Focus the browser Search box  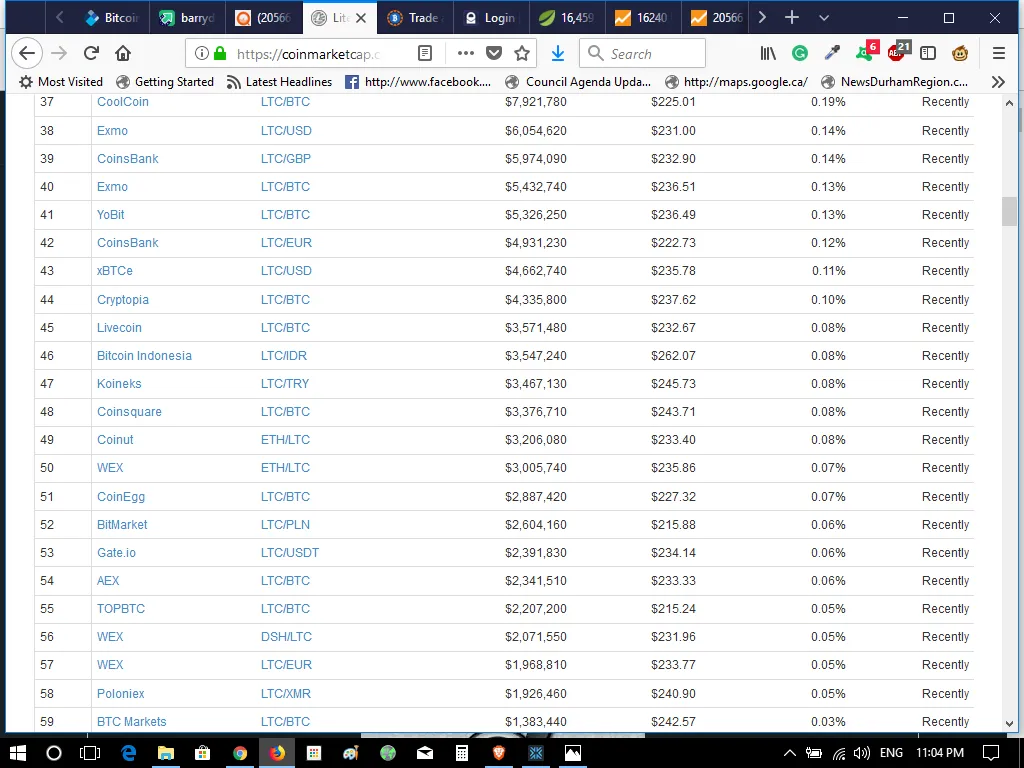pos(642,54)
